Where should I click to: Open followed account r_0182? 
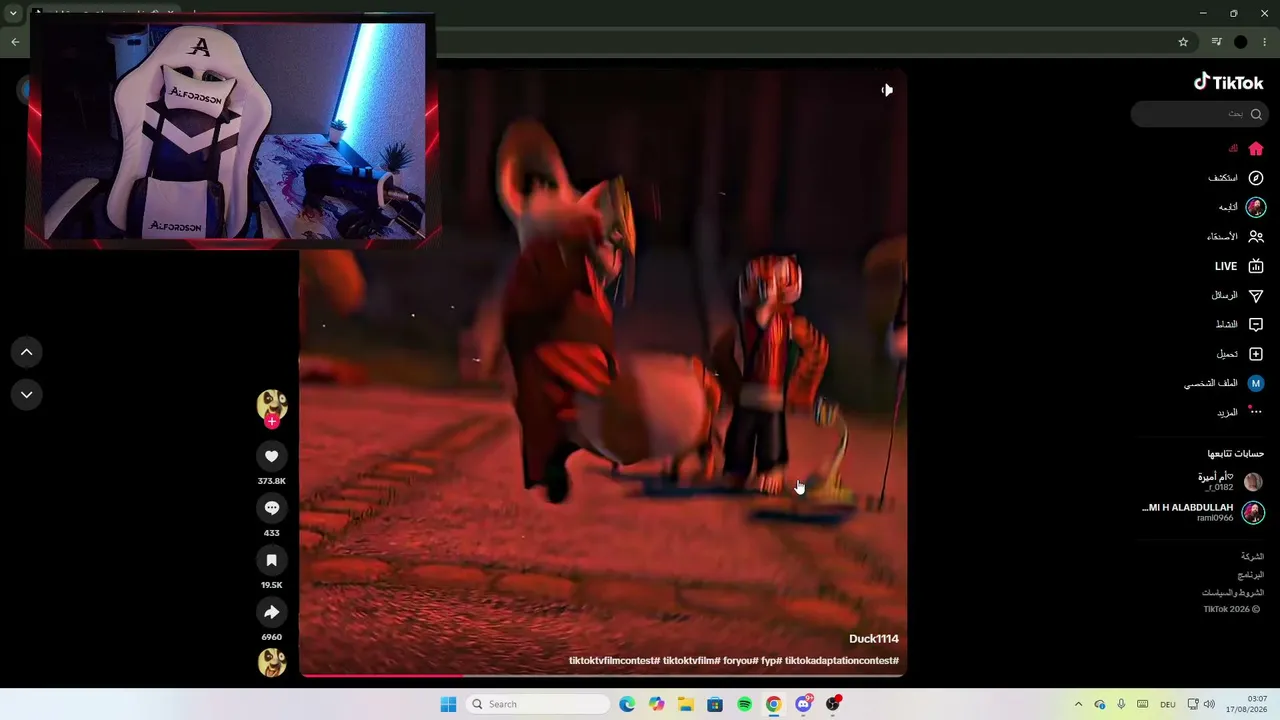[x=1230, y=482]
